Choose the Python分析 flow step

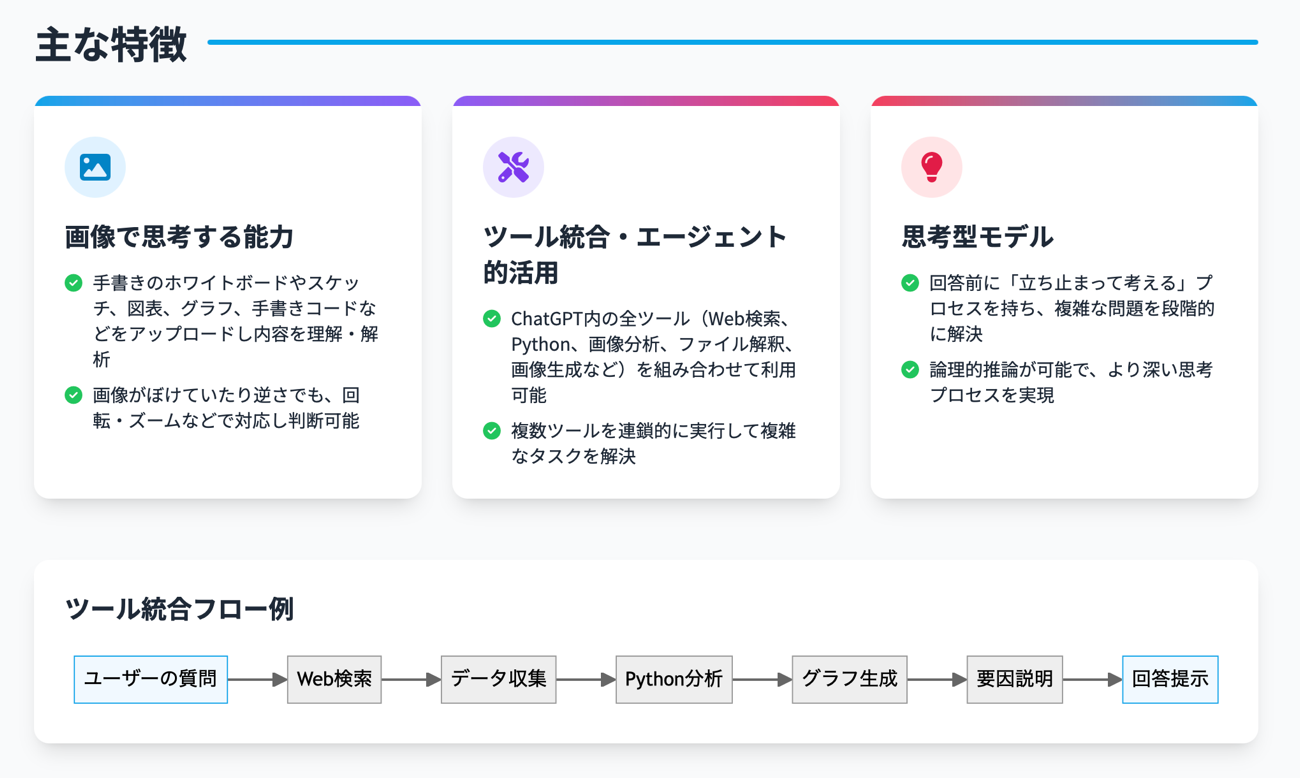[x=674, y=680]
